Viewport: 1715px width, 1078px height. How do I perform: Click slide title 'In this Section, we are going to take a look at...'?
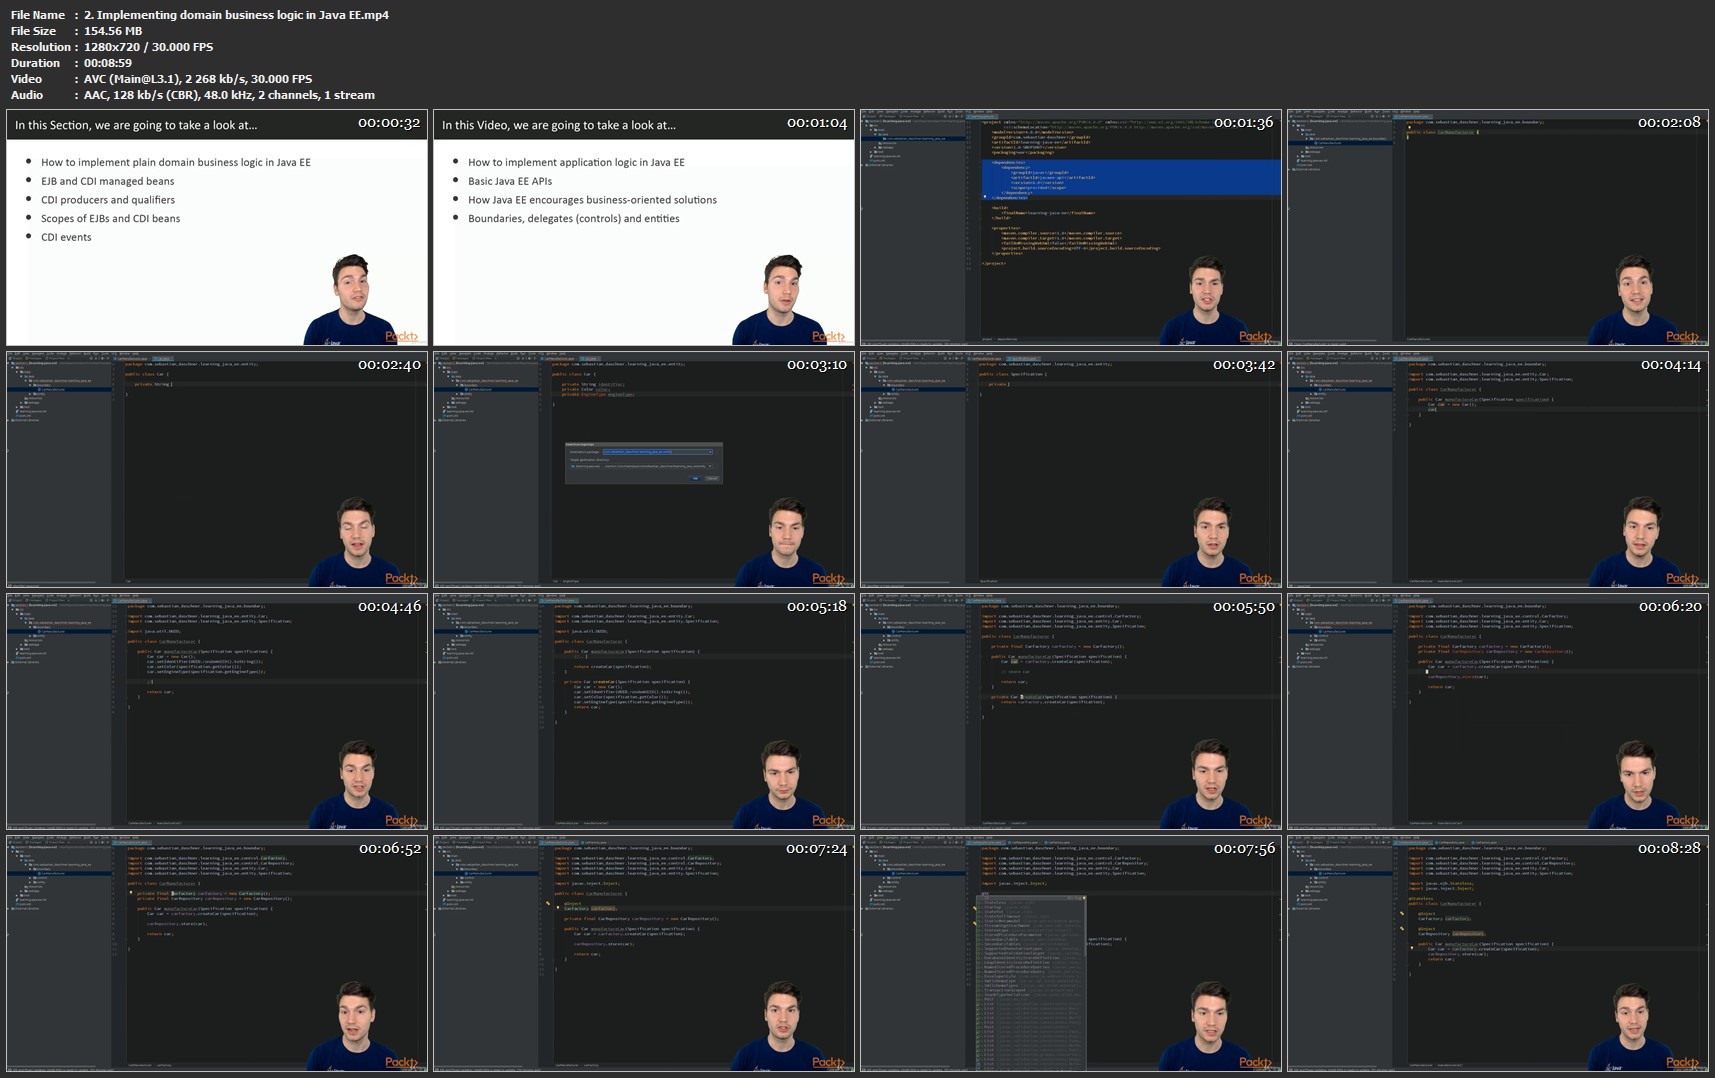pyautogui.click(x=136, y=125)
